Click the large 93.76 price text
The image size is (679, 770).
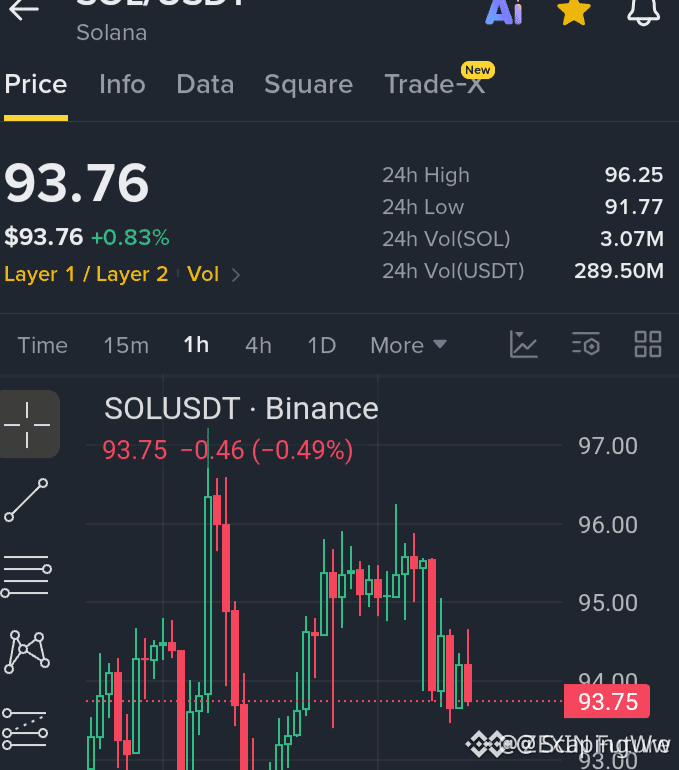(76, 183)
